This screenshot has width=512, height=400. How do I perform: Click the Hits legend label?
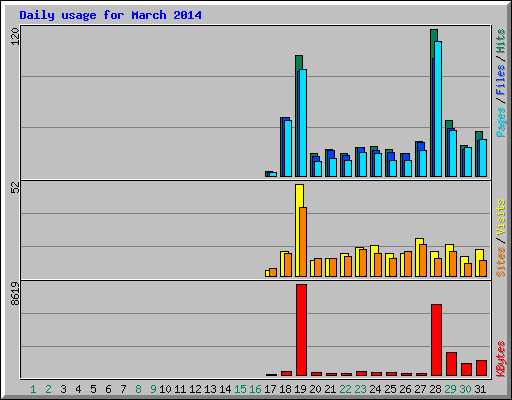click(500, 41)
